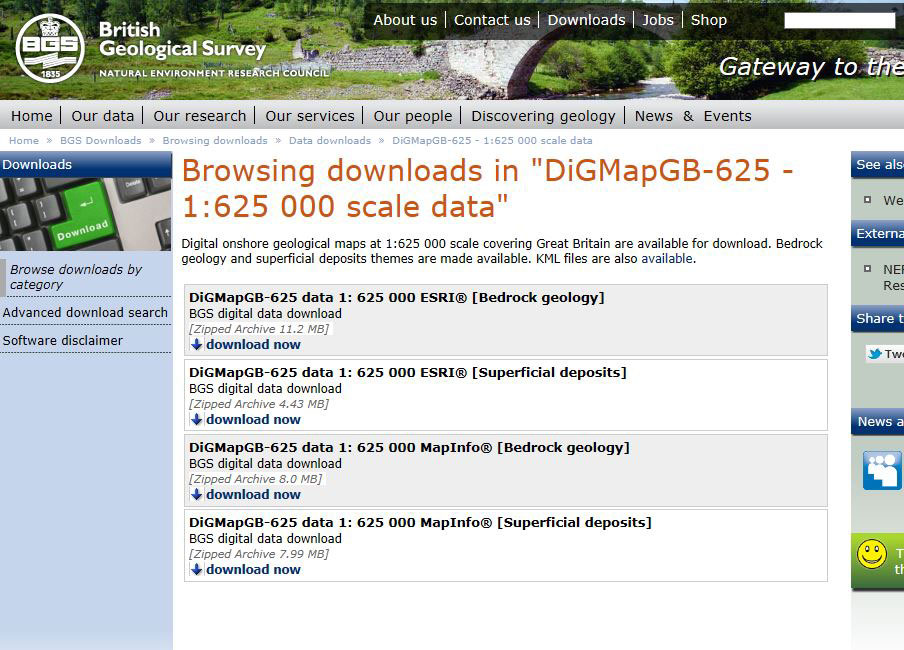Go to the Contact us page
This screenshot has height=650, width=904.
492,20
